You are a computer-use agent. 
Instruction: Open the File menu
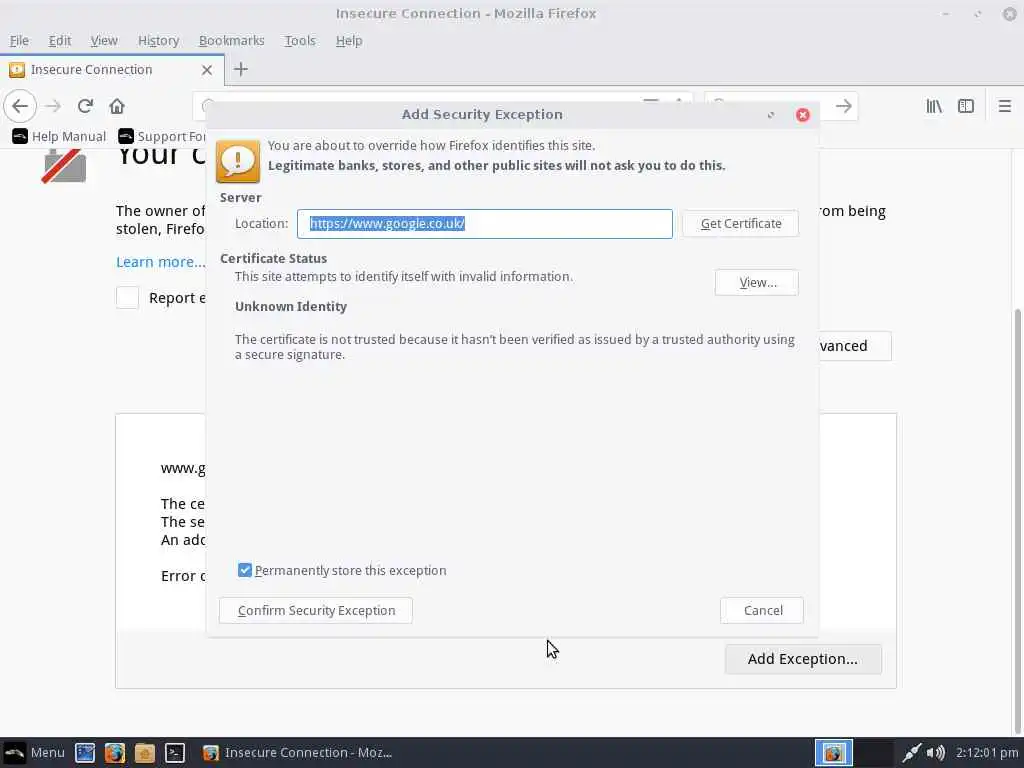pos(19,40)
